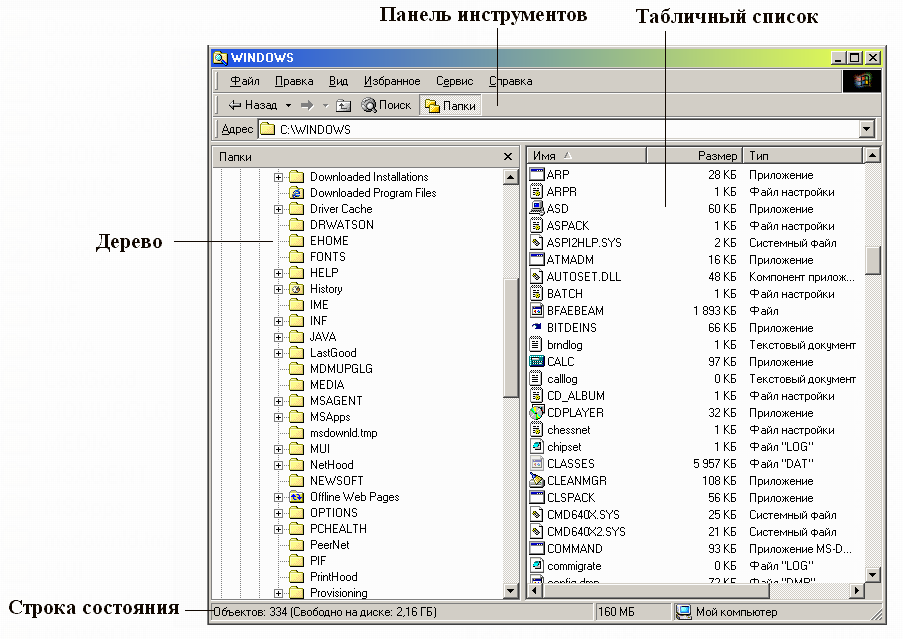Click the CLASSES DAT file icon
Viewport: 903px width, 639px height.
point(537,463)
